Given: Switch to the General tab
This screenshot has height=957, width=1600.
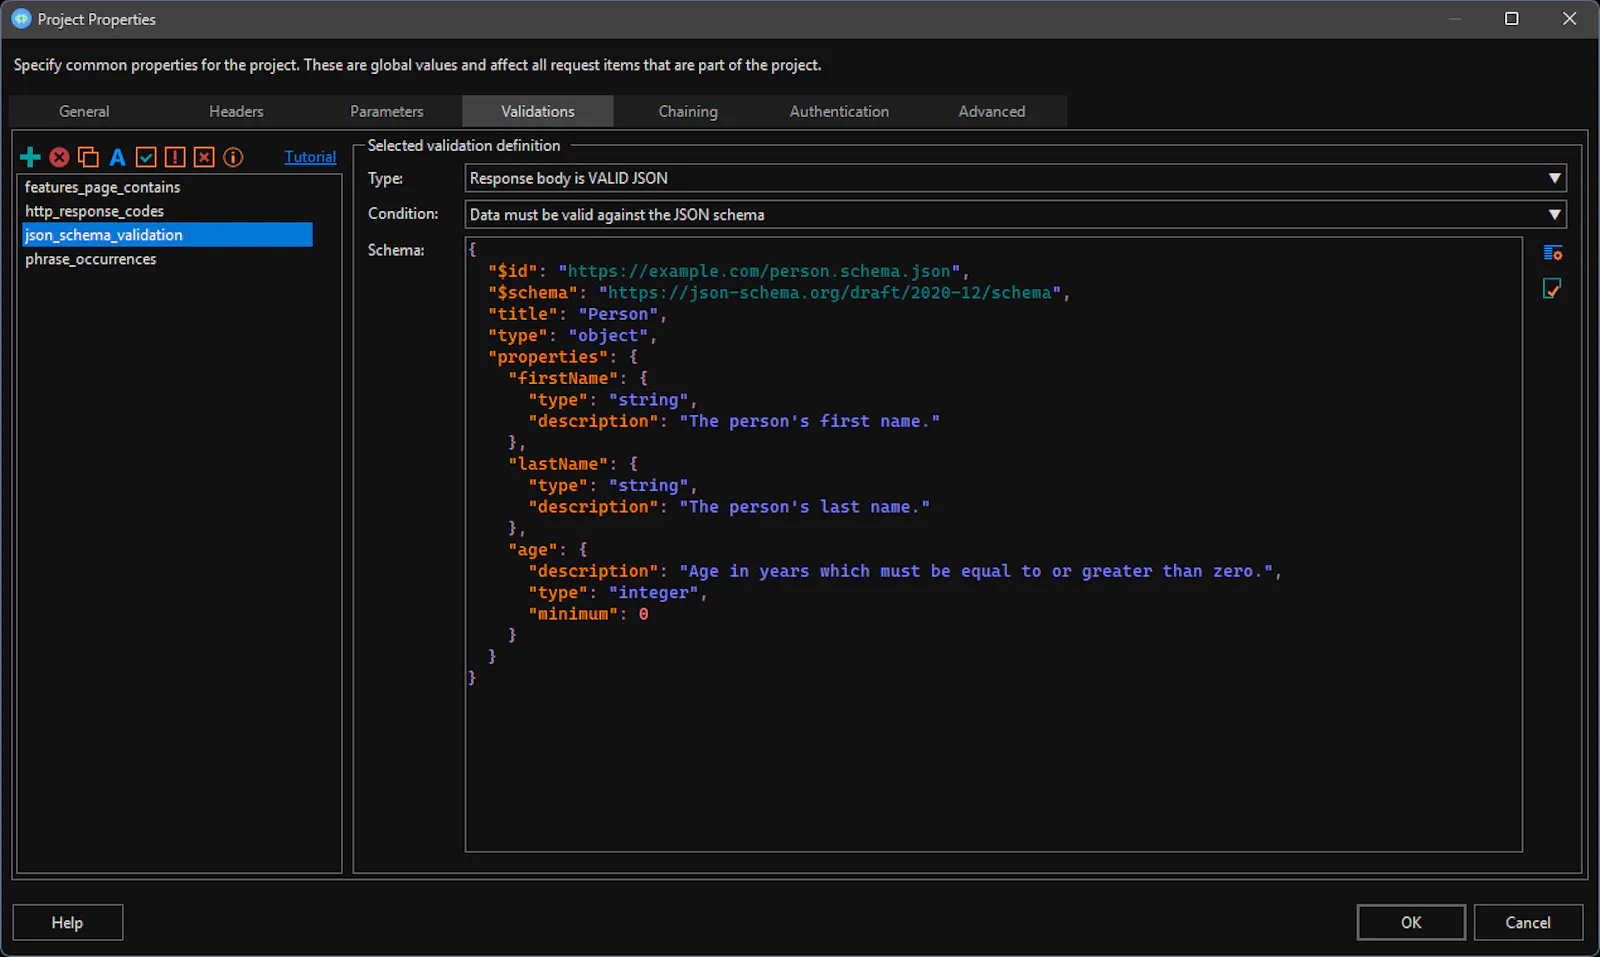Looking at the screenshot, I should tap(84, 111).
